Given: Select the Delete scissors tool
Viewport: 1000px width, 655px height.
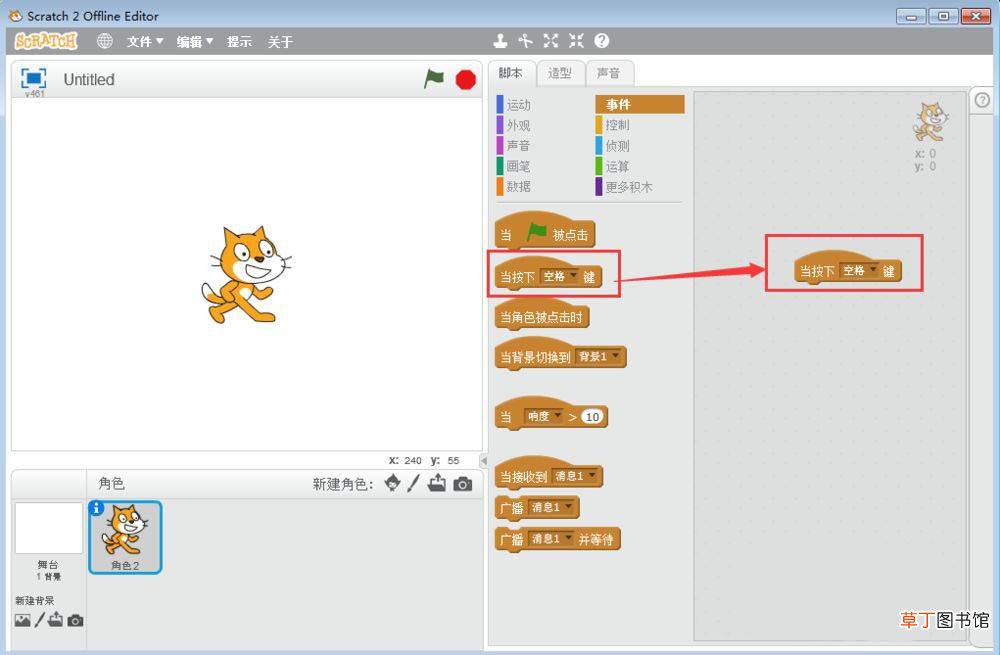Looking at the screenshot, I should [525, 41].
